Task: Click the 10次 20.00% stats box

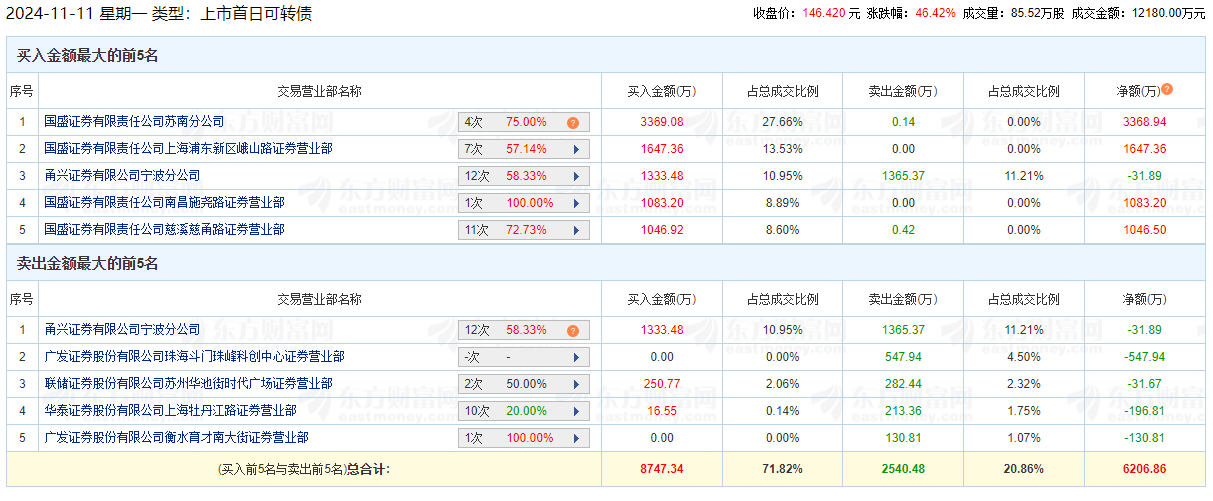Action: coord(523,411)
